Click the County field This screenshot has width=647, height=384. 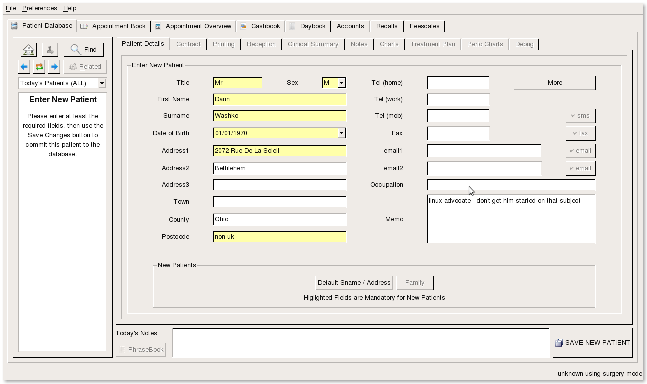(x=279, y=219)
